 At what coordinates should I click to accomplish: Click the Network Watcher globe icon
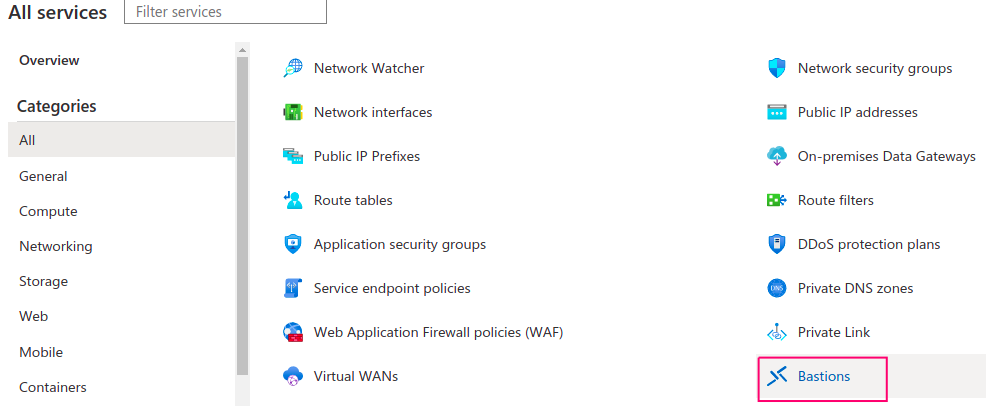pyautogui.click(x=293, y=69)
